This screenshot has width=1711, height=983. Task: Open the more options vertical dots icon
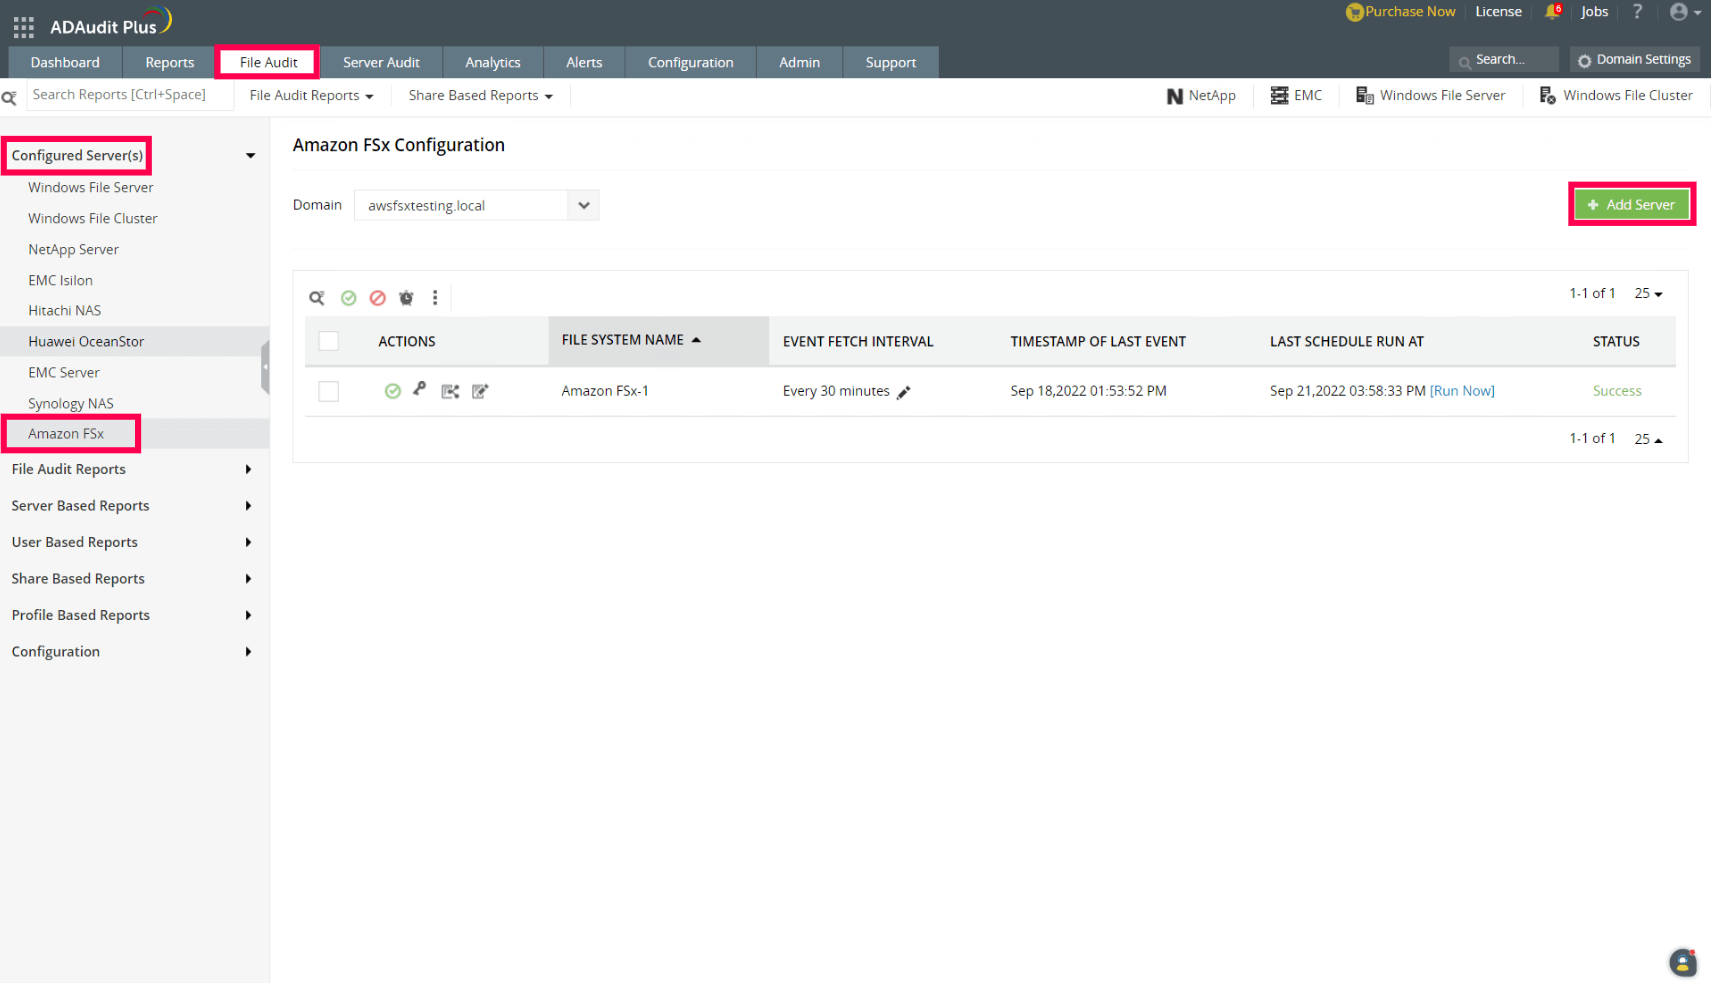(x=435, y=297)
